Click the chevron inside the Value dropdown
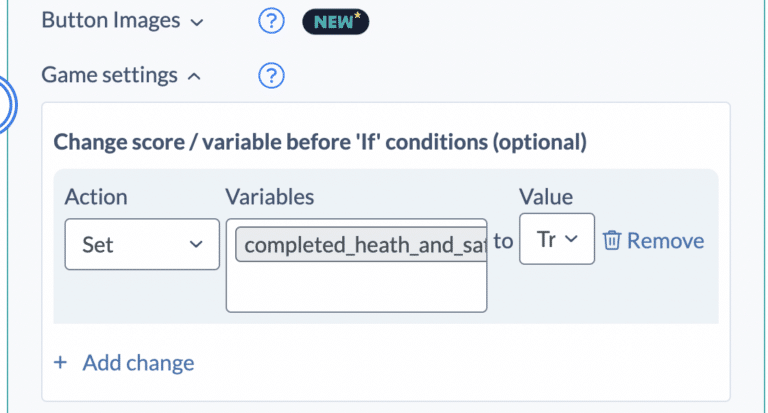 pos(571,239)
